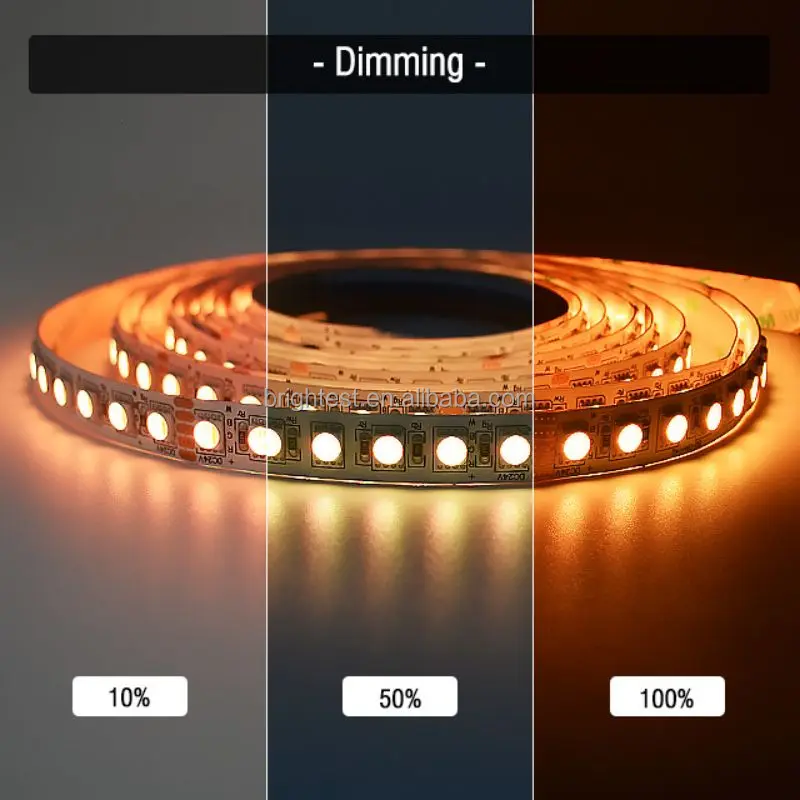This screenshot has width=800, height=800.
Task: Select the 100% brightness label
Action: click(667, 696)
